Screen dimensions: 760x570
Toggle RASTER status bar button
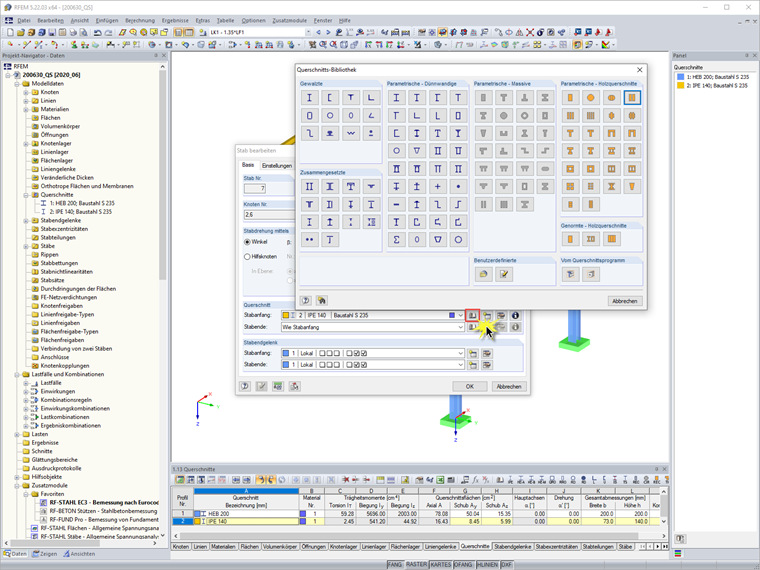[417, 565]
